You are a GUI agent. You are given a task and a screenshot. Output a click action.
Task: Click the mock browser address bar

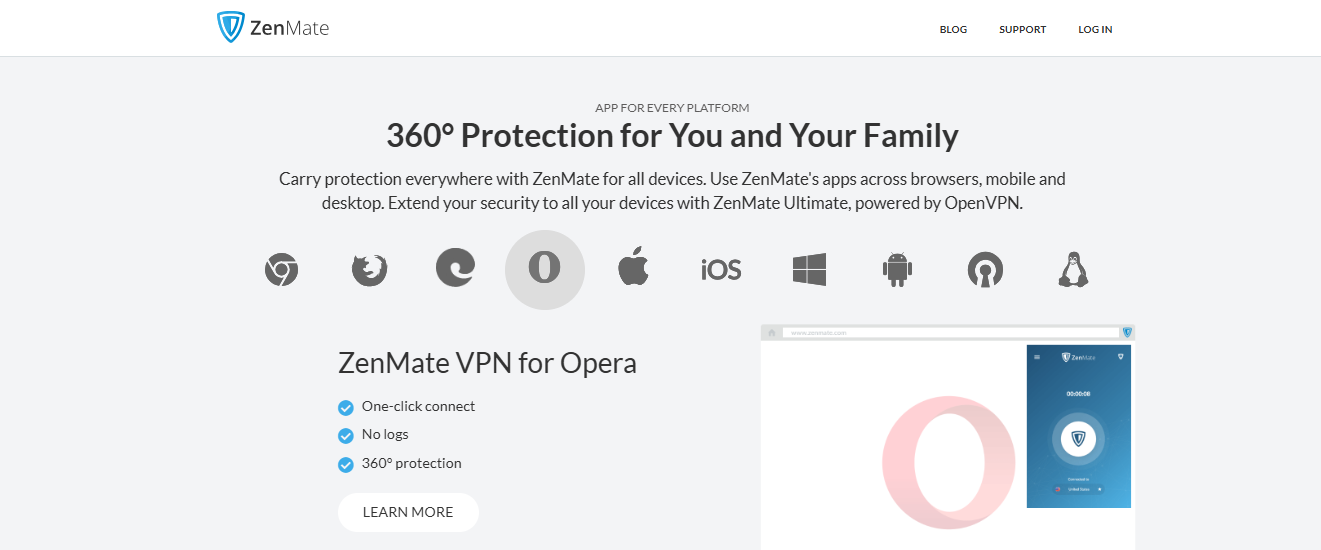[950, 332]
